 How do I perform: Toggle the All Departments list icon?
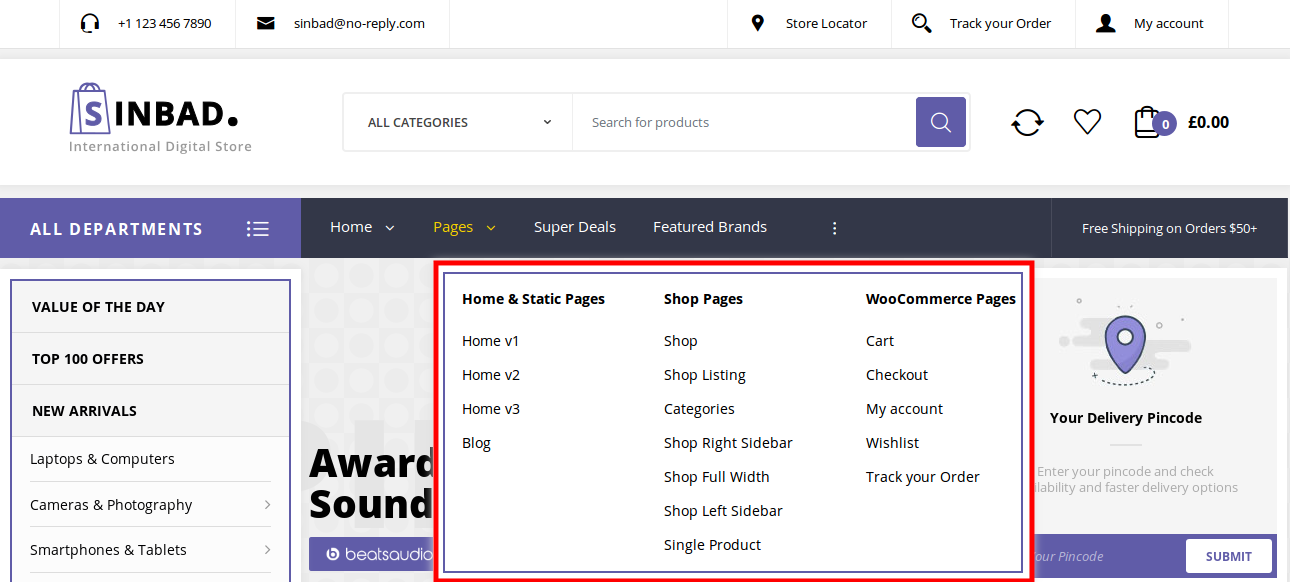pyautogui.click(x=258, y=229)
